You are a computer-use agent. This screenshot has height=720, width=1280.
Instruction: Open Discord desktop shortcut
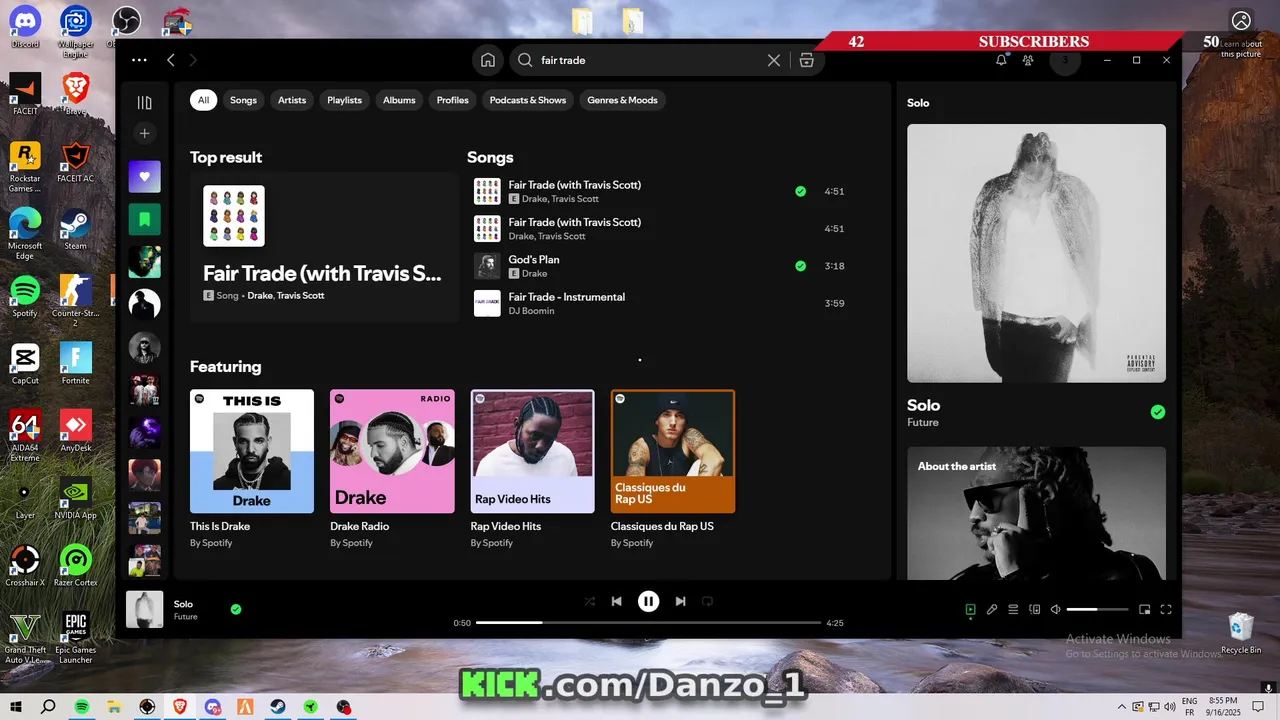(25, 27)
